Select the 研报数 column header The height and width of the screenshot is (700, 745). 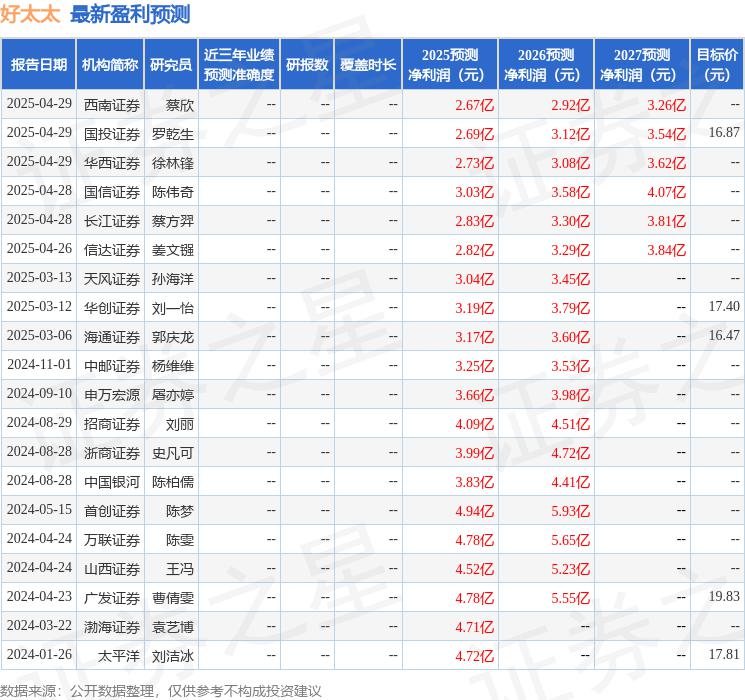[x=307, y=65]
